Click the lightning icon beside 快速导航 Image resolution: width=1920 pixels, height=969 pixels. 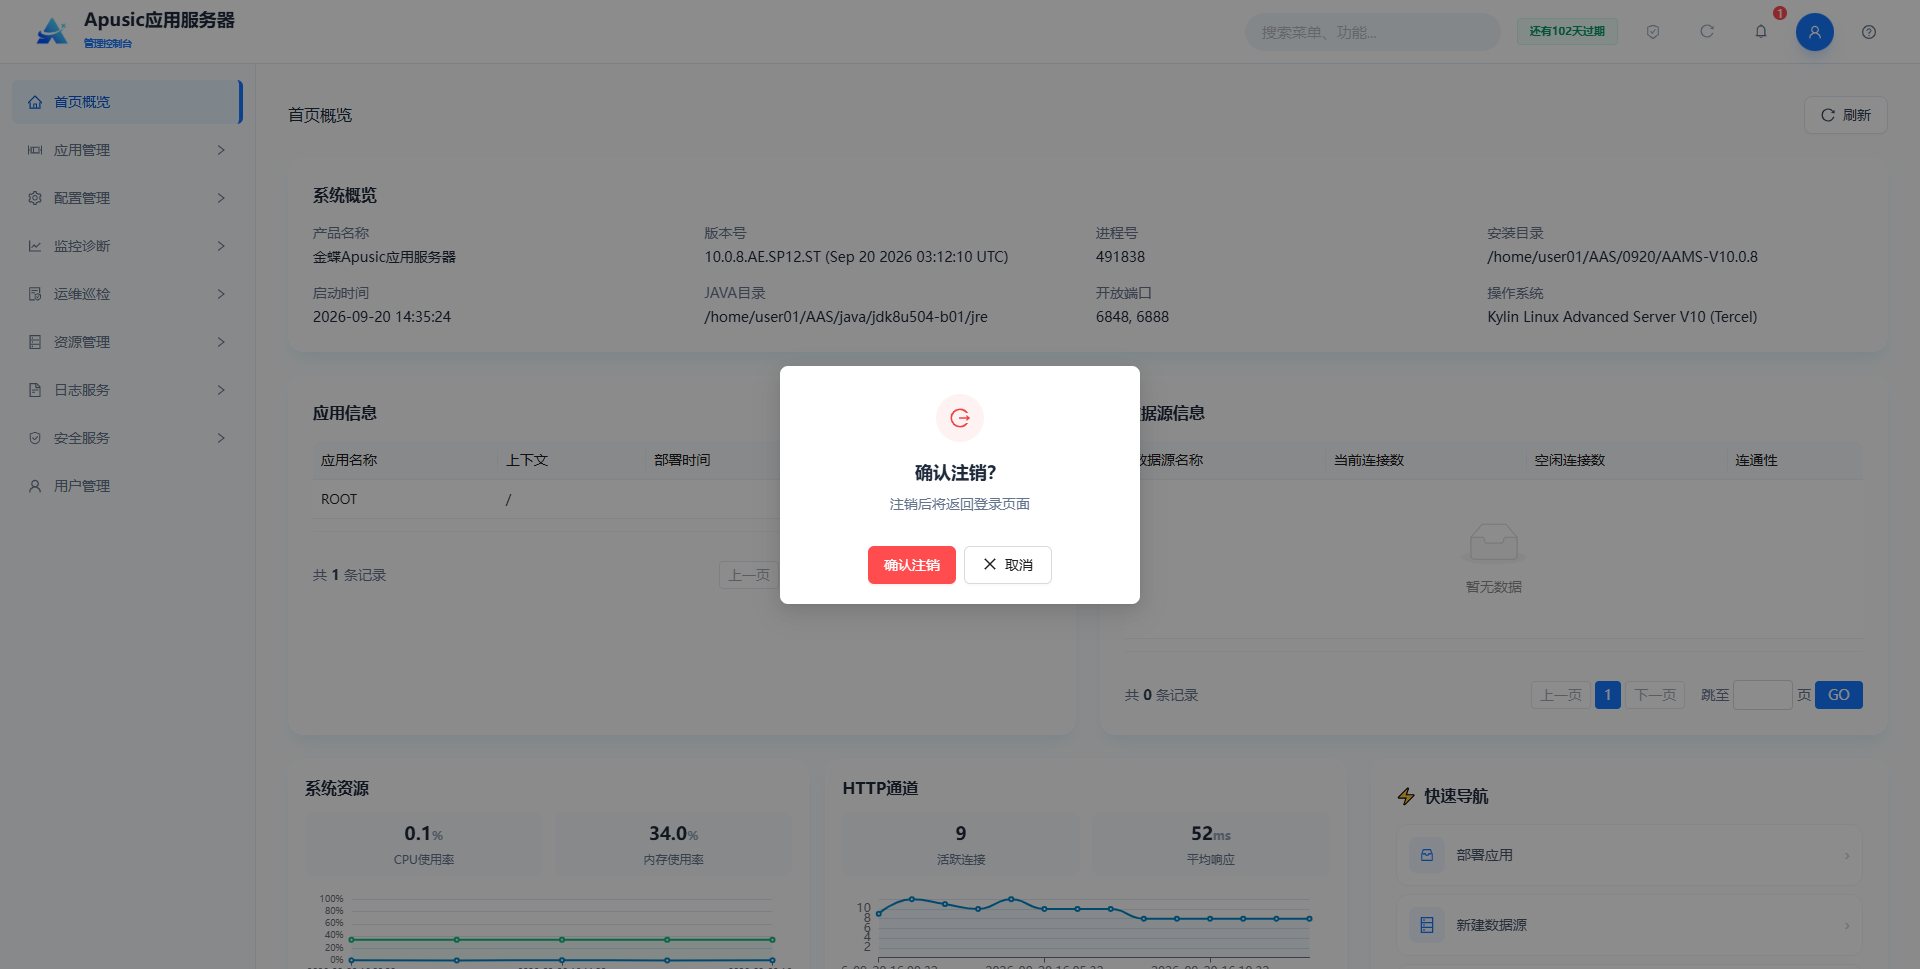click(1406, 796)
